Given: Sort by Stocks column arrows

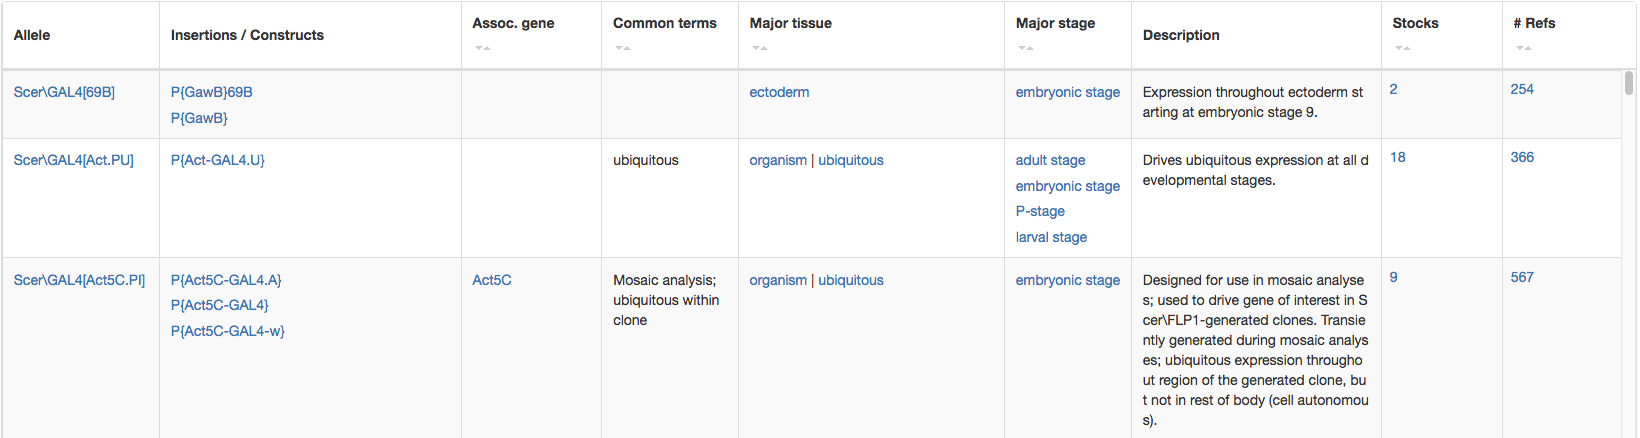Looking at the screenshot, I should 1403,48.
